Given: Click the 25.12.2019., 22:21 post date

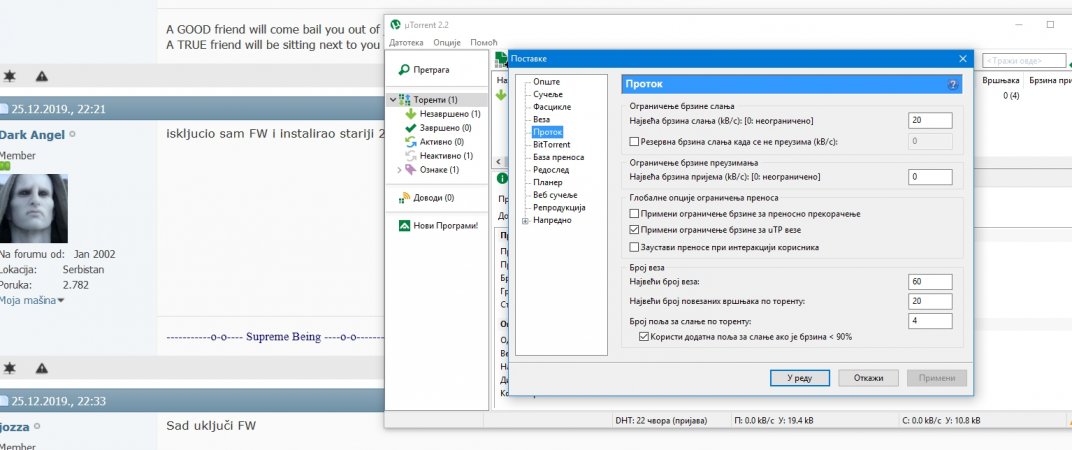Looking at the screenshot, I should [58, 109].
